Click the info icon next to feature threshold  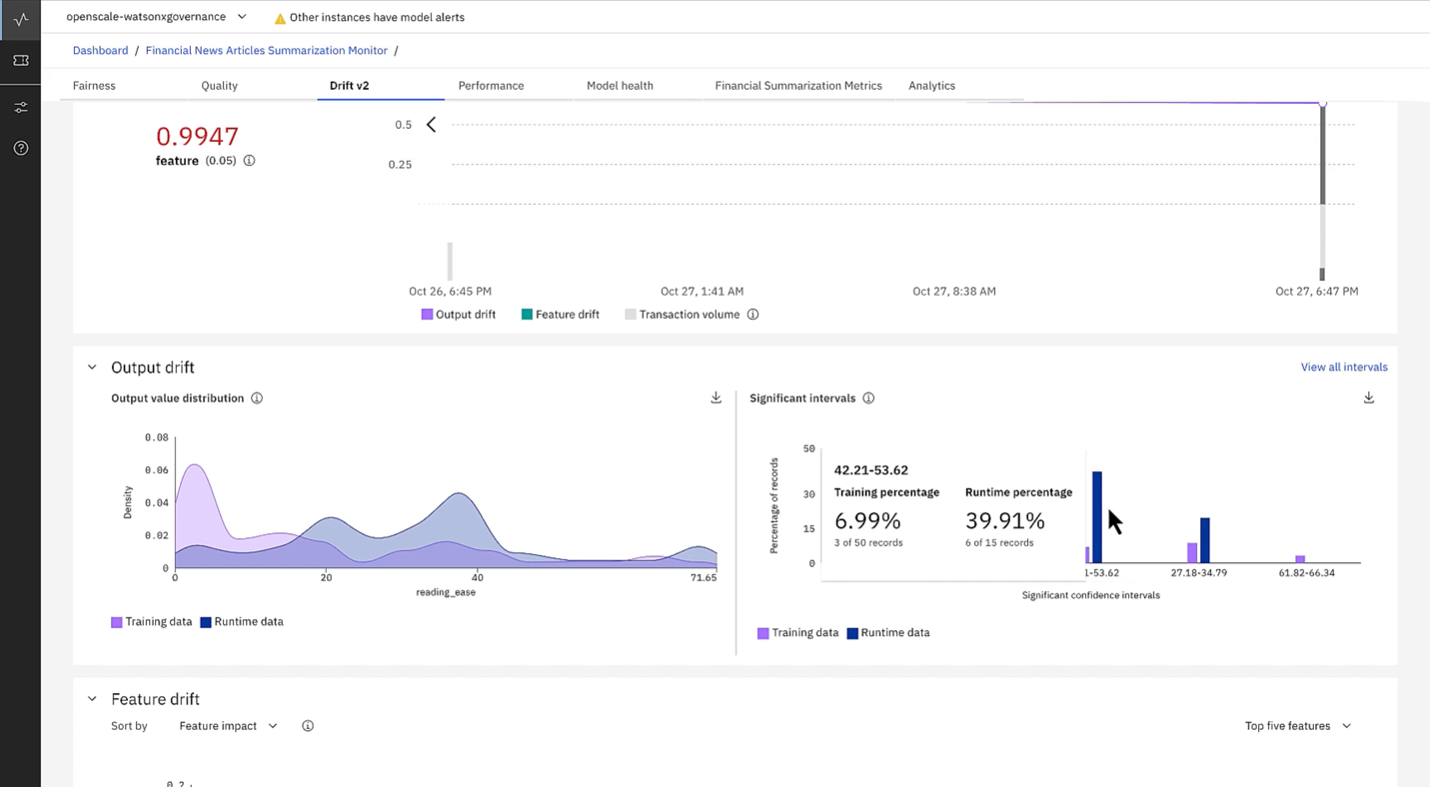point(248,160)
